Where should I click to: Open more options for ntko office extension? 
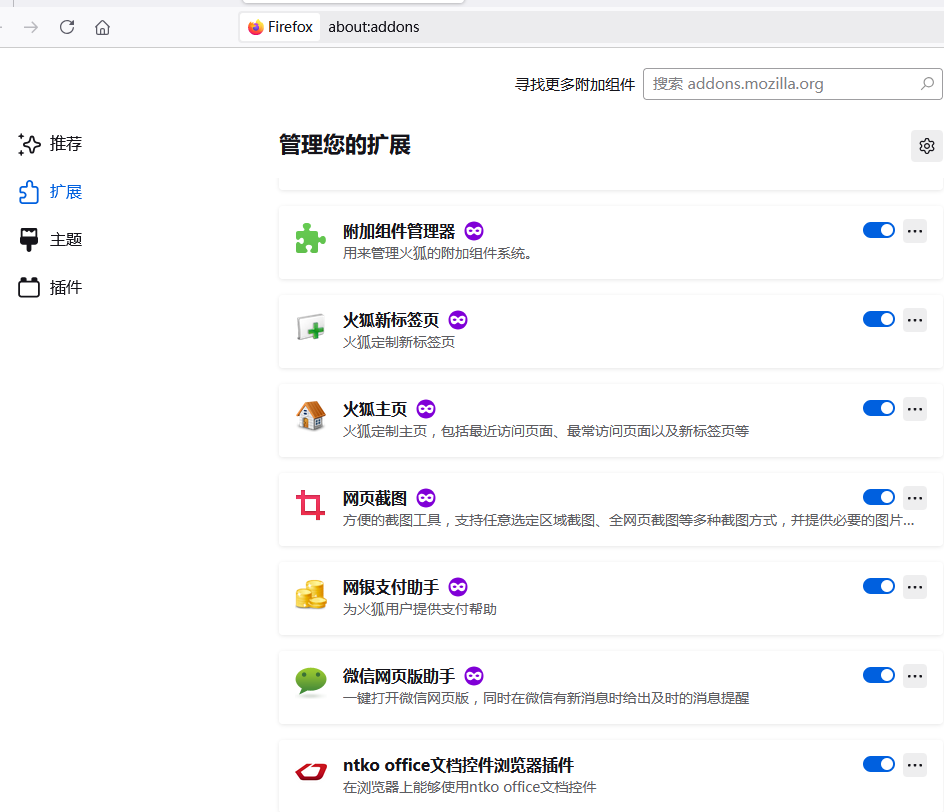[914, 763]
